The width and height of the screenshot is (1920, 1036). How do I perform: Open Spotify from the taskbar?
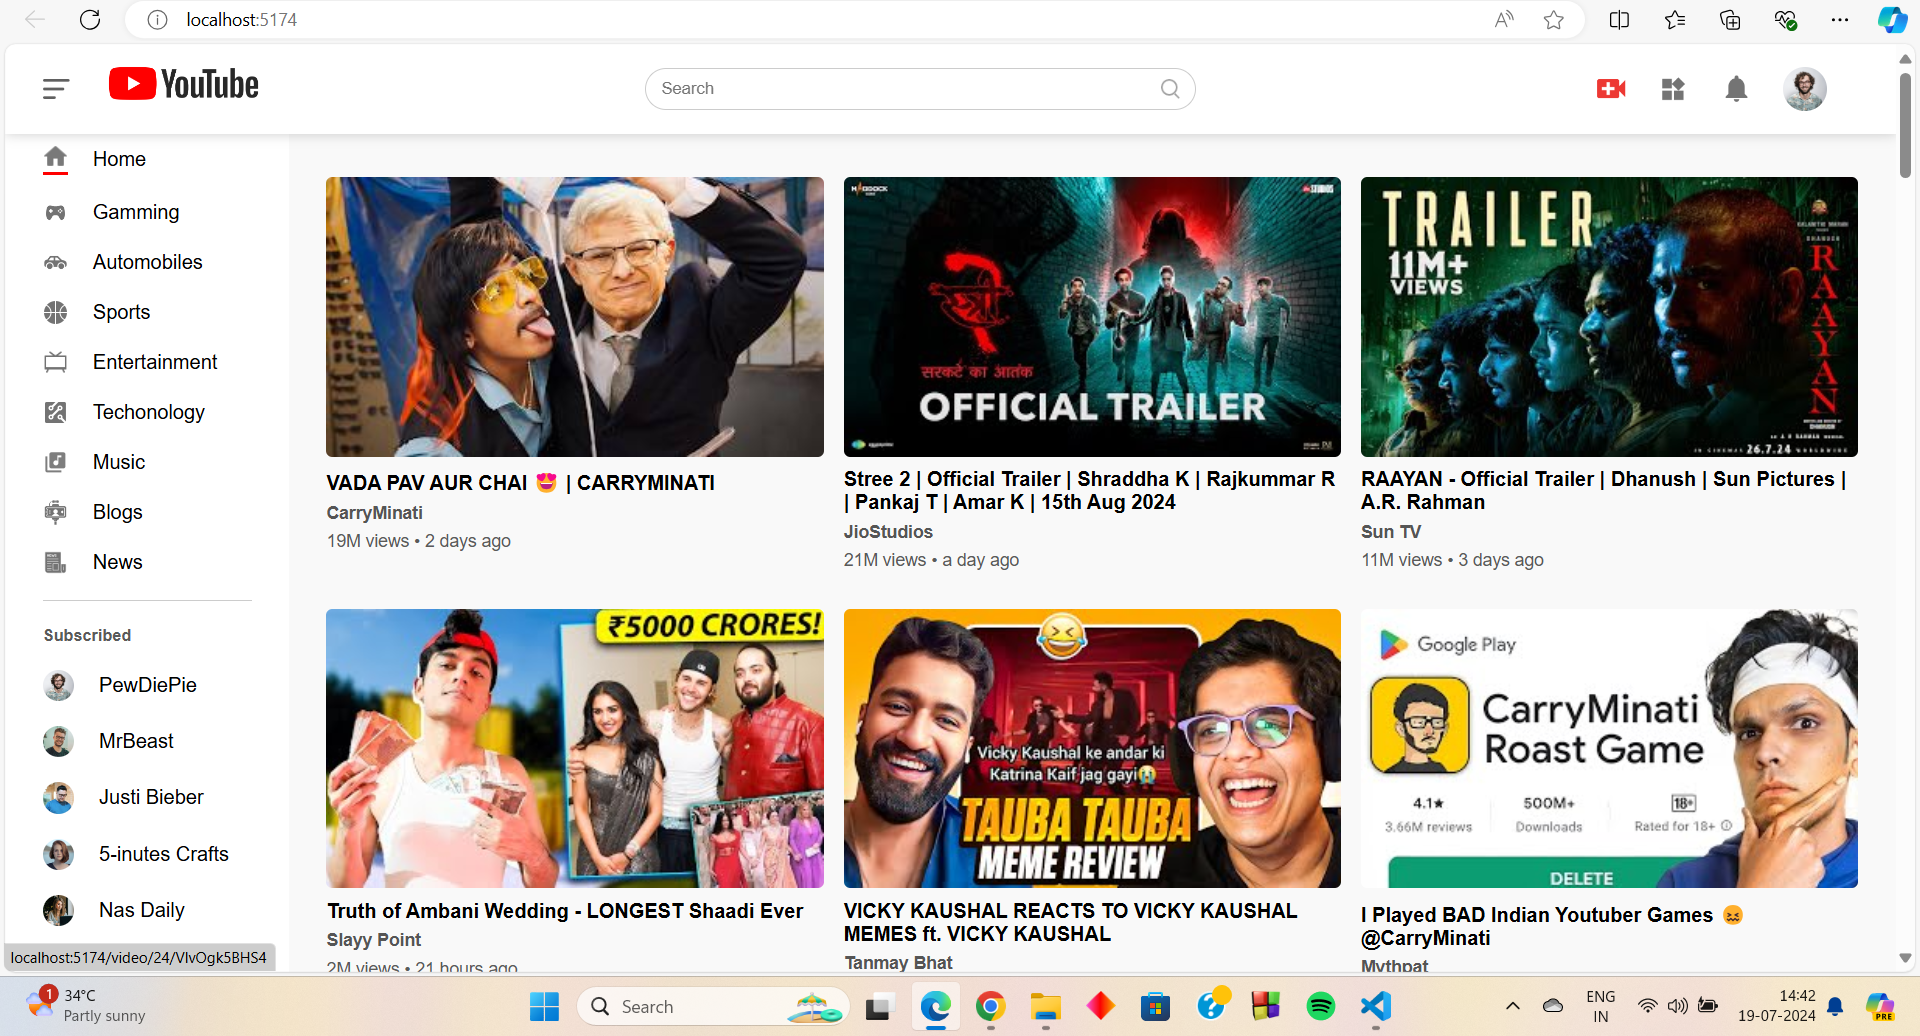pos(1320,1006)
